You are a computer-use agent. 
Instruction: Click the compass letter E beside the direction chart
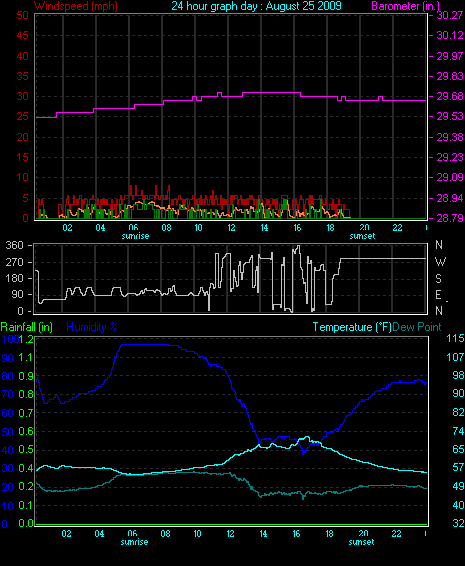point(438,295)
